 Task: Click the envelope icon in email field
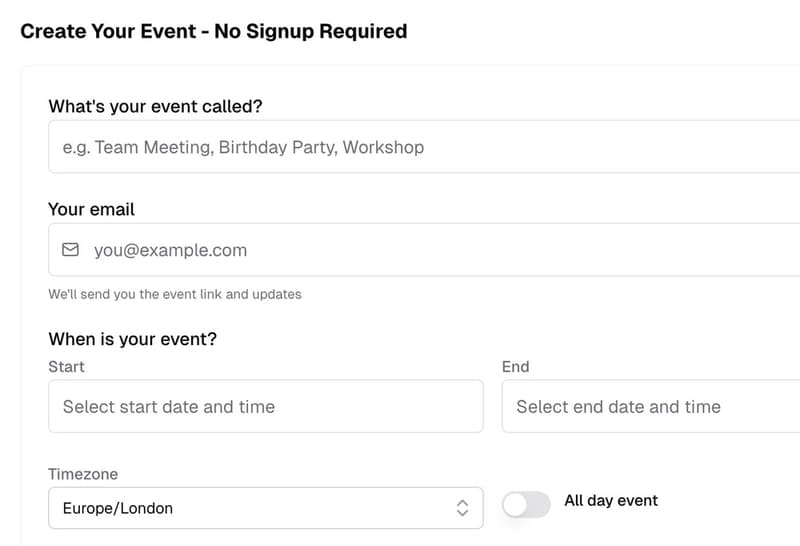coord(70,250)
